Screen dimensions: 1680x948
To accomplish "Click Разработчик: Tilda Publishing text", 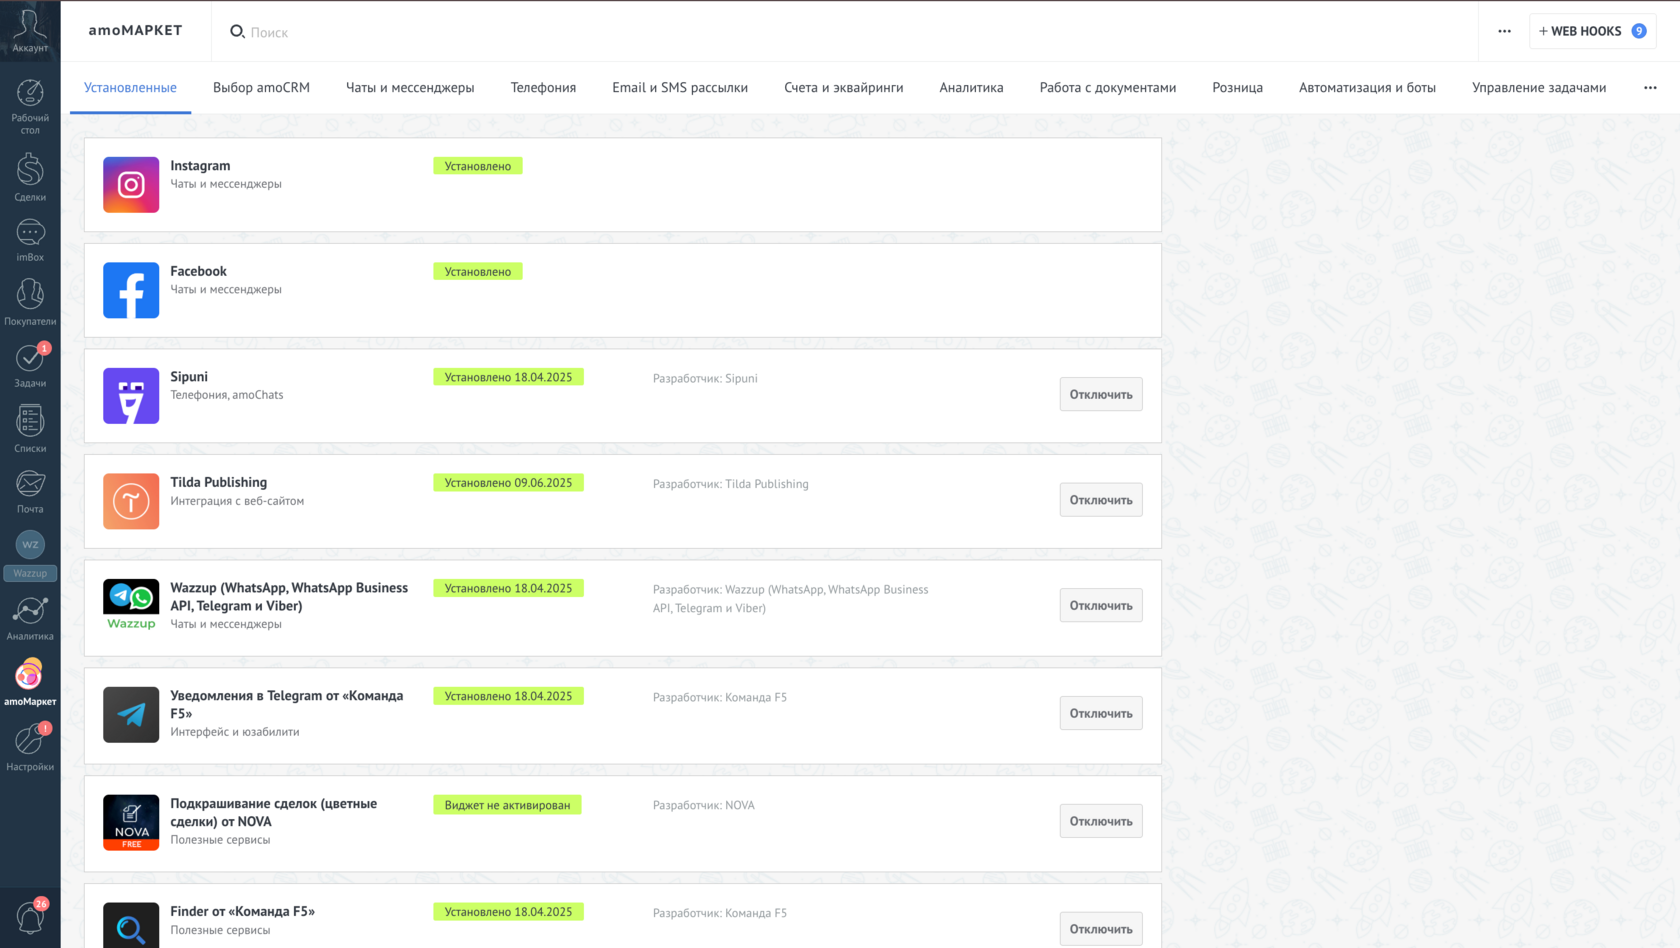I will 731,484.
